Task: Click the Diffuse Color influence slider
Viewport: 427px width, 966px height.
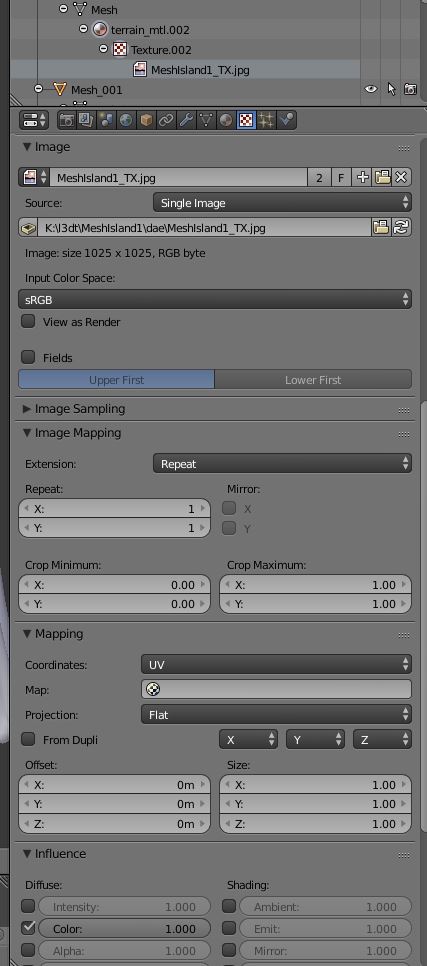Action: pyautogui.click(x=124, y=928)
